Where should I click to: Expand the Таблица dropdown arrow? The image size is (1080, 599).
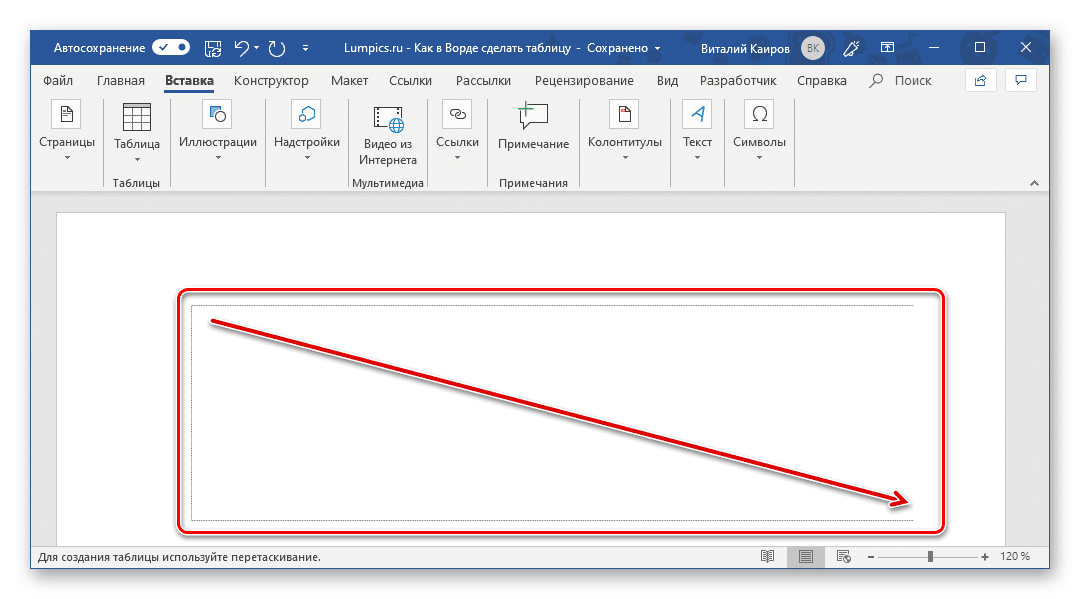coord(137,160)
